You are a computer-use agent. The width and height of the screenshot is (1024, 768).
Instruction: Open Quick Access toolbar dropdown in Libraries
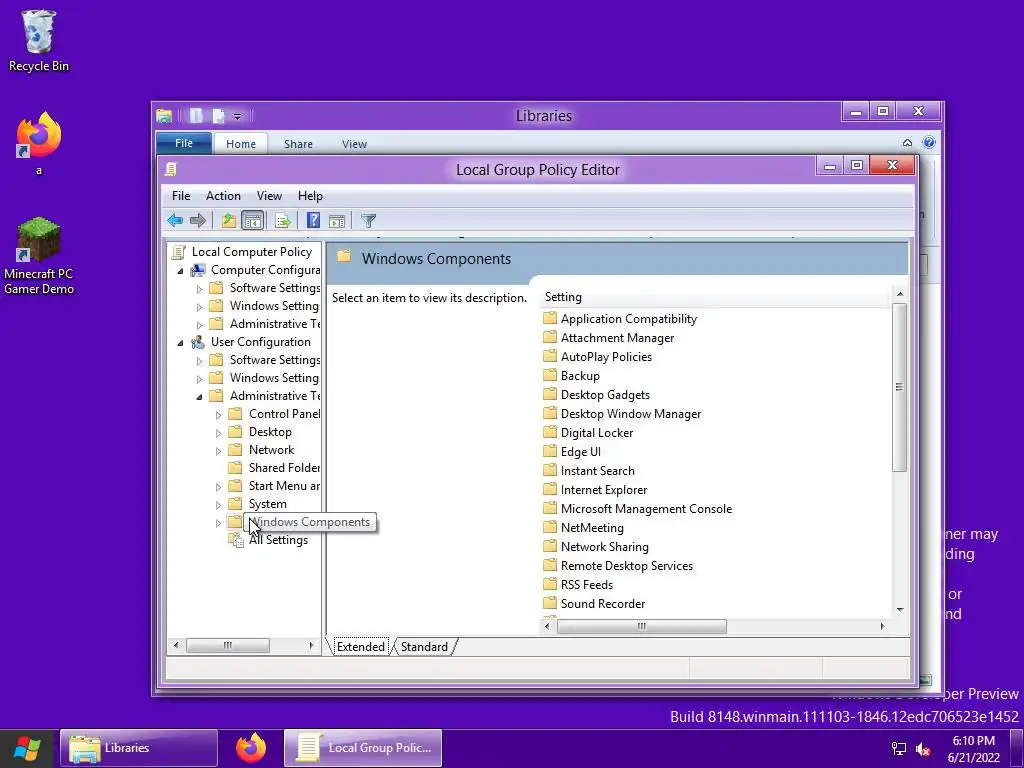tap(238, 116)
